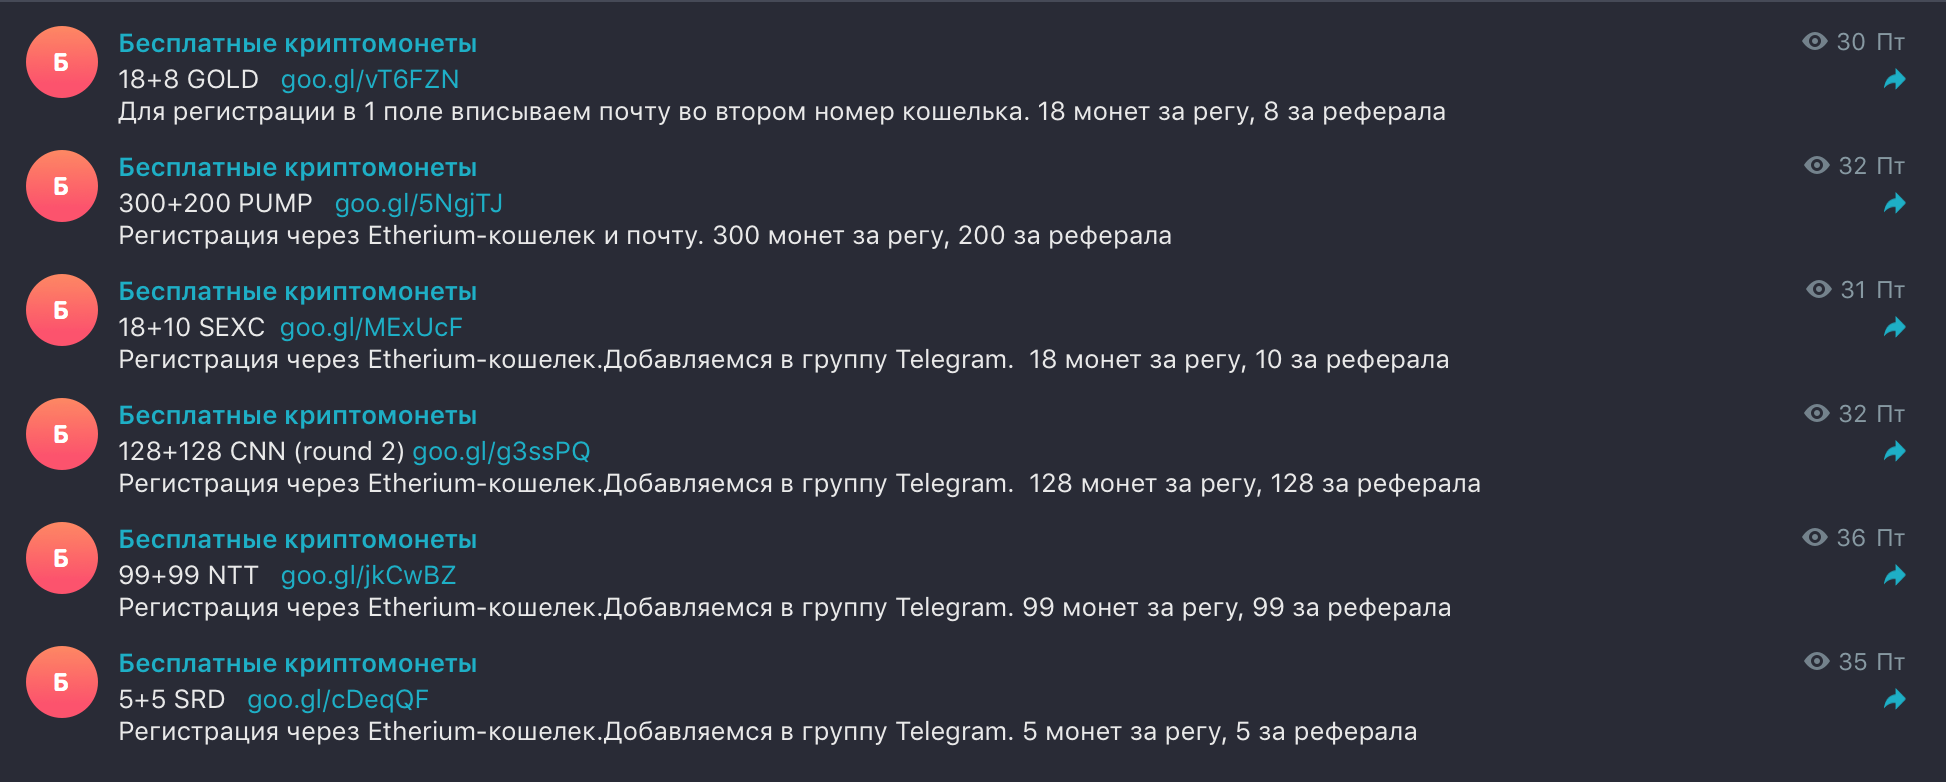Open the channel name above the NTT post
The height and width of the screenshot is (782, 1946).
pyautogui.click(x=297, y=539)
